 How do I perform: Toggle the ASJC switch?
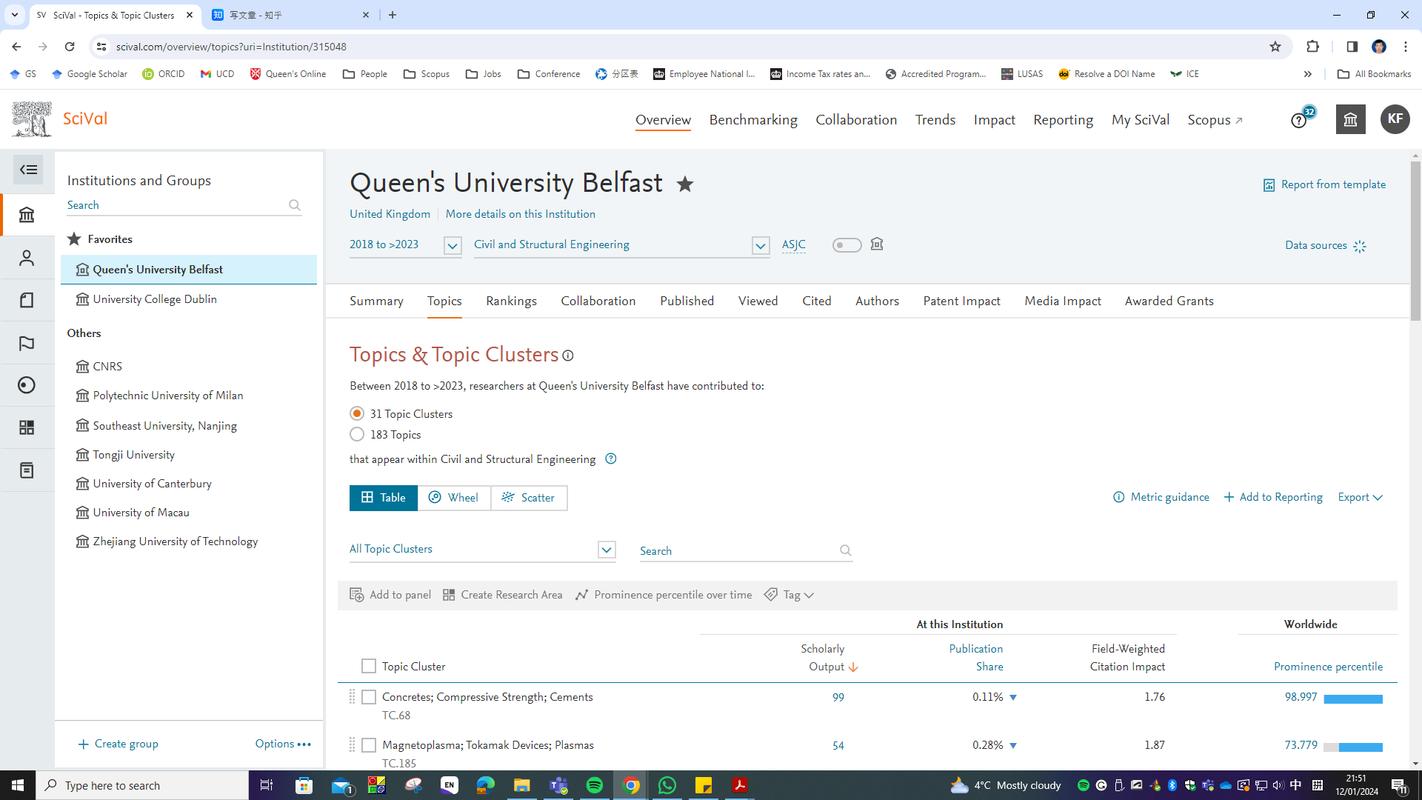(x=847, y=245)
